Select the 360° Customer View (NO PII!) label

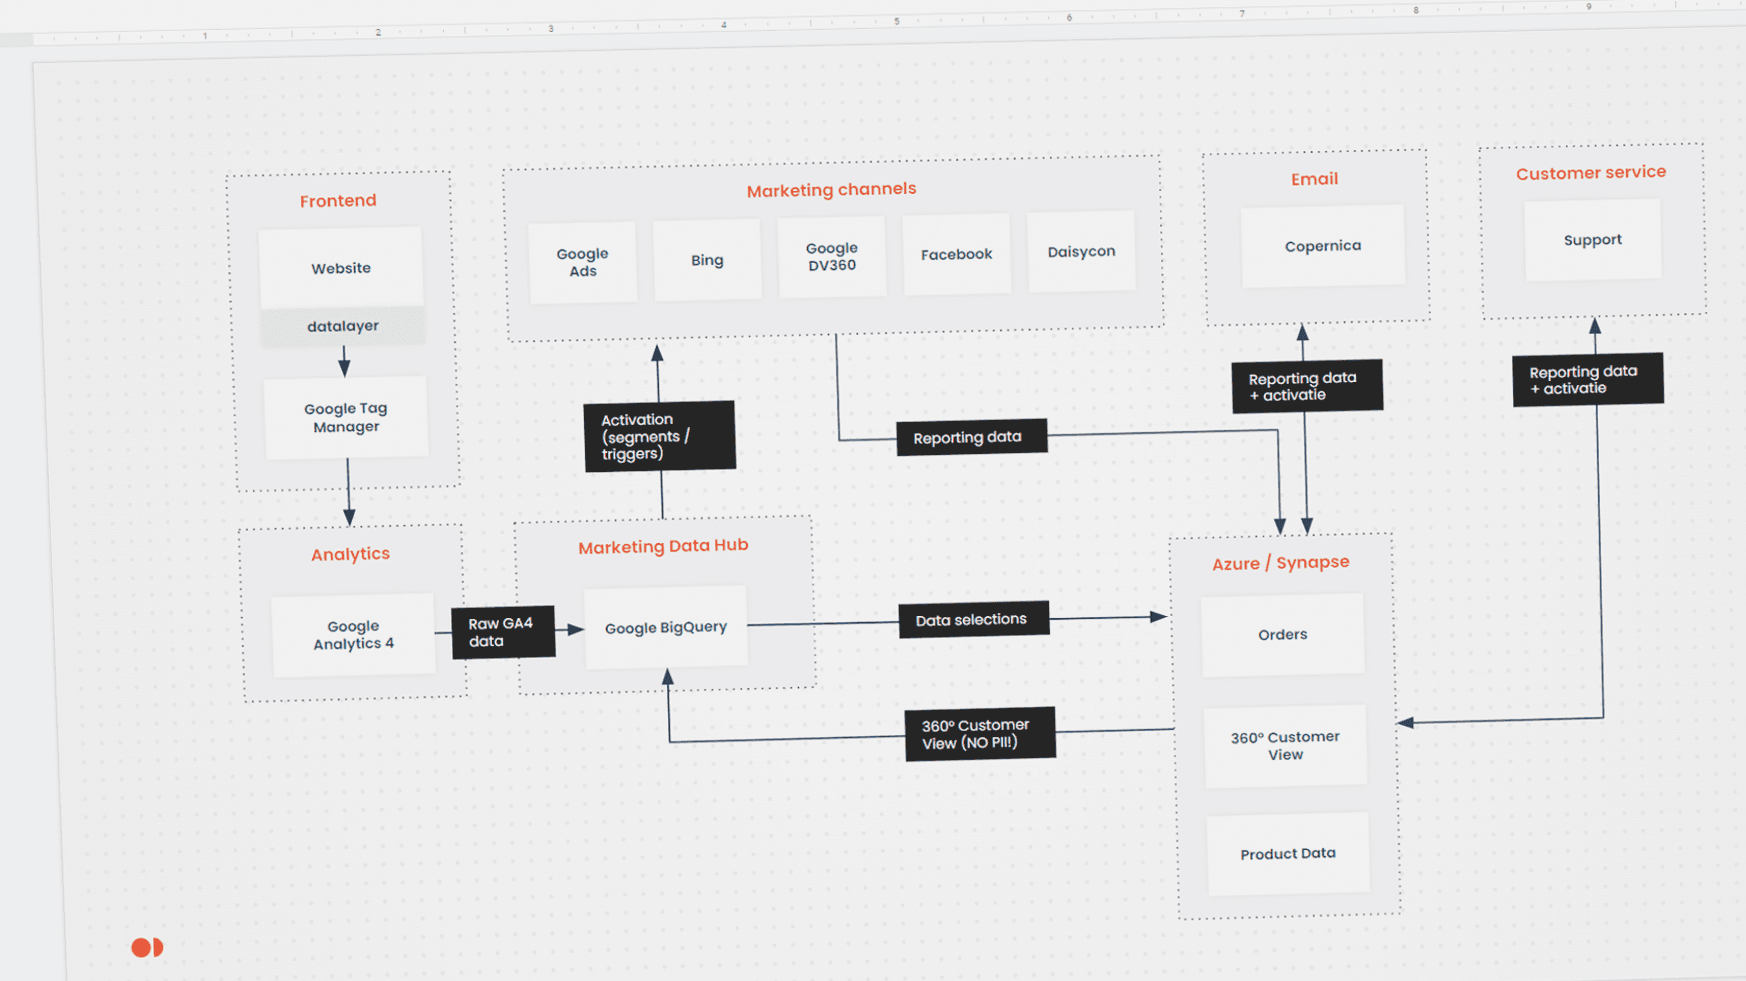(980, 734)
